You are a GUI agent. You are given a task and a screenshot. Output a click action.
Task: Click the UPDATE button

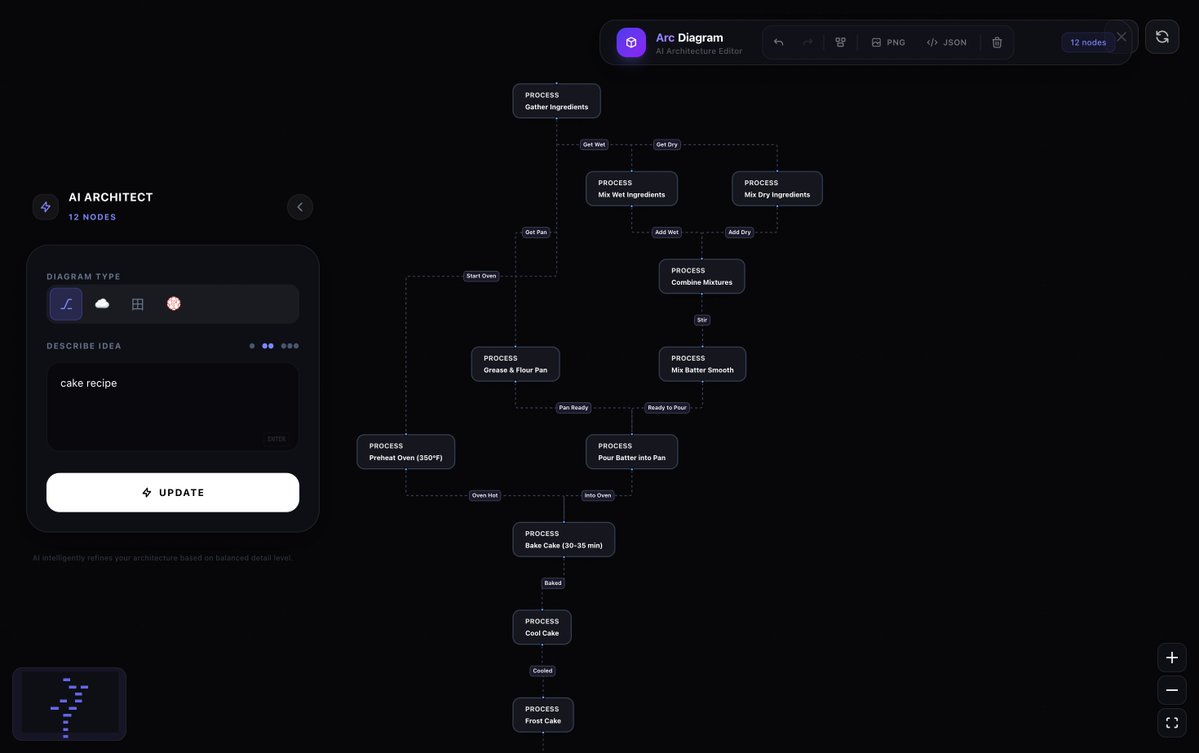[173, 492]
